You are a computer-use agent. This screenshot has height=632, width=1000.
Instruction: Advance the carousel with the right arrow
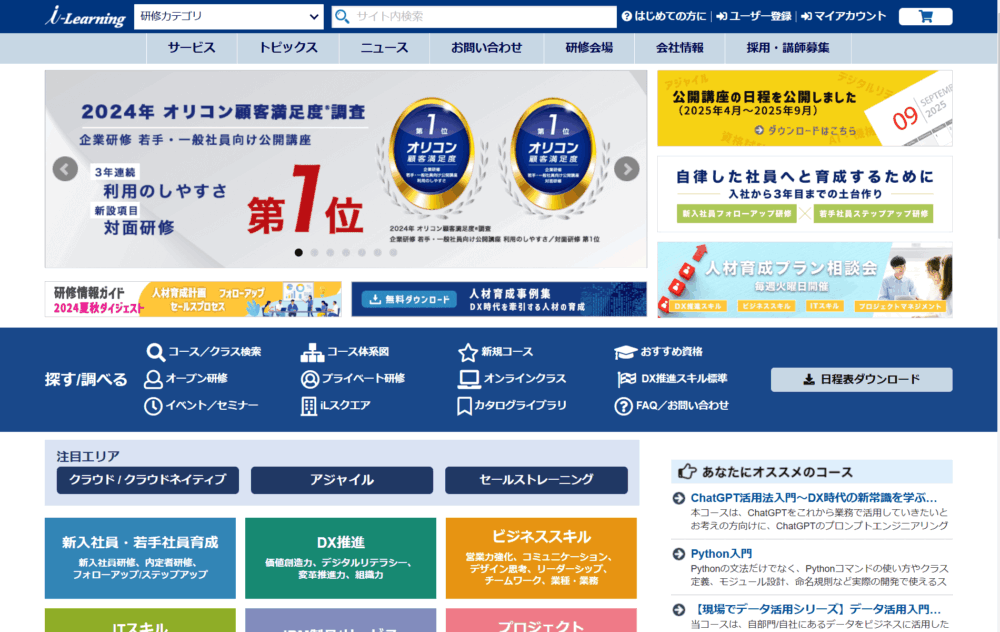[x=626, y=168]
